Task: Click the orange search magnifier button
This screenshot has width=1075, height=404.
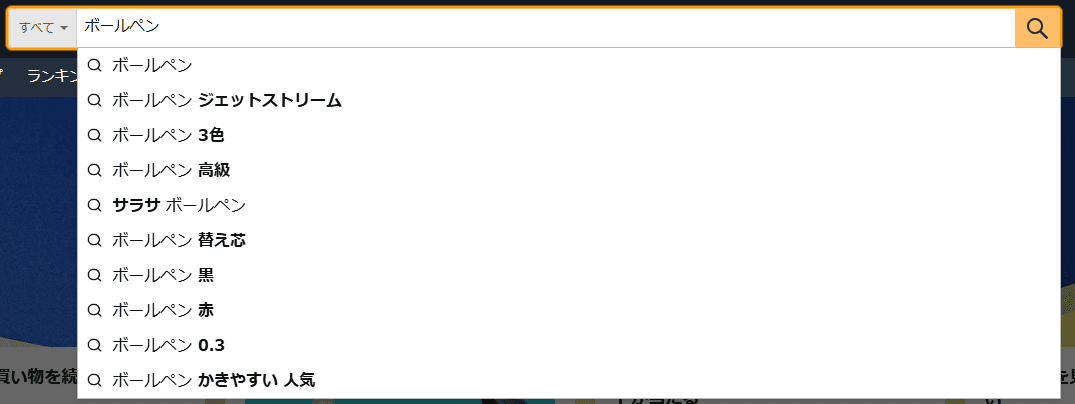Action: pyautogui.click(x=1037, y=28)
